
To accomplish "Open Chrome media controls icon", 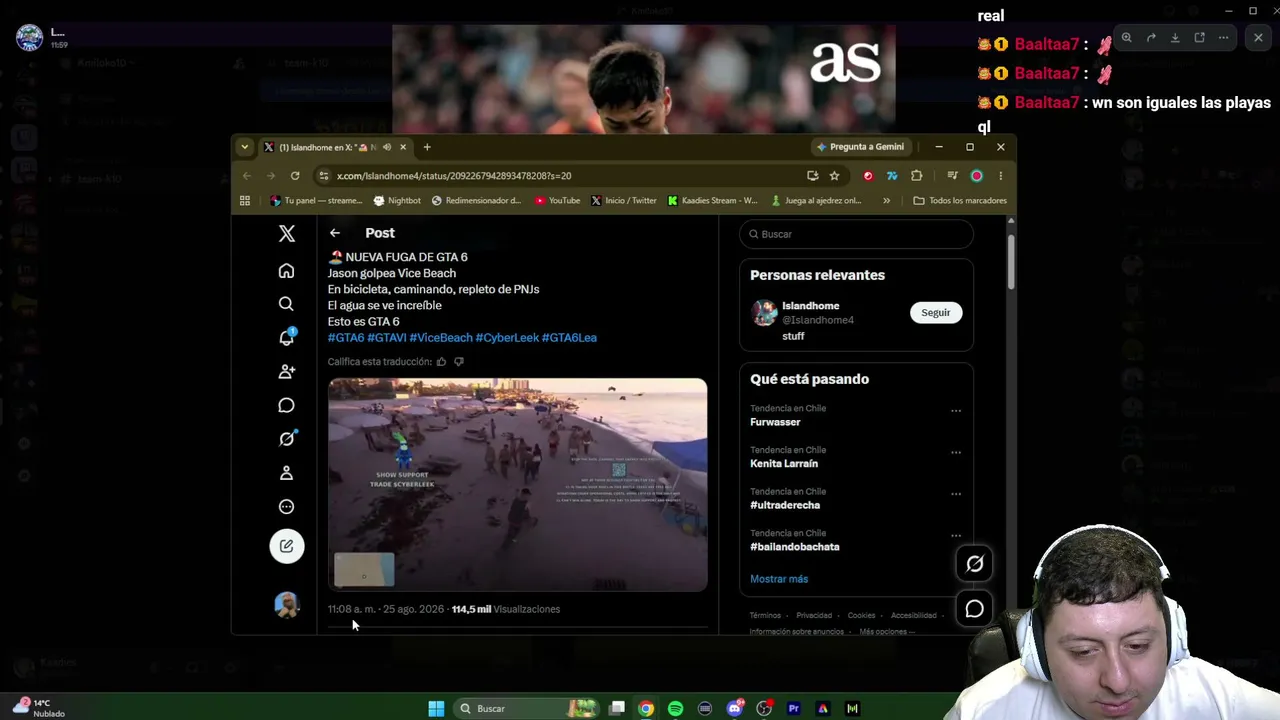I will pos(952,176).
